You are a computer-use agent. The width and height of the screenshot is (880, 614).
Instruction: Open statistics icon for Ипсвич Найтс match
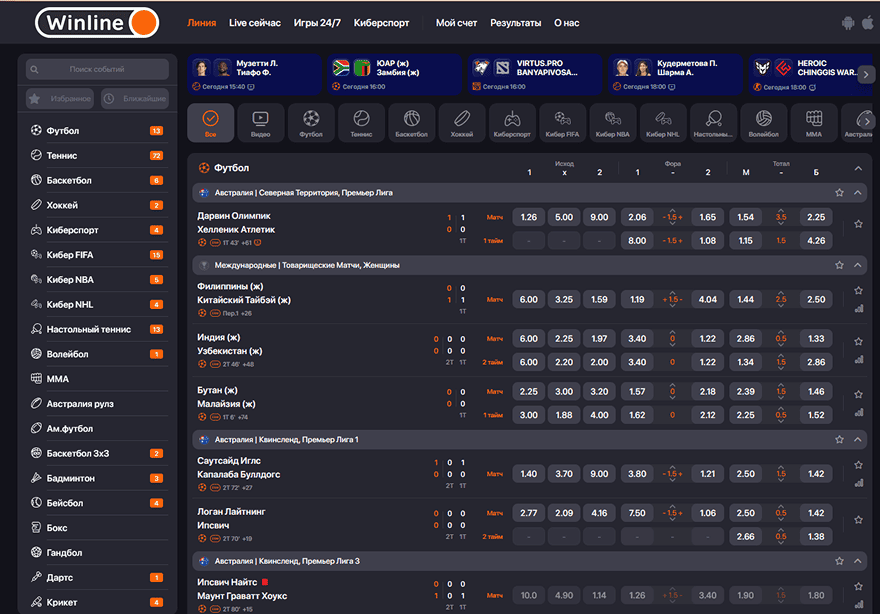click(859, 604)
